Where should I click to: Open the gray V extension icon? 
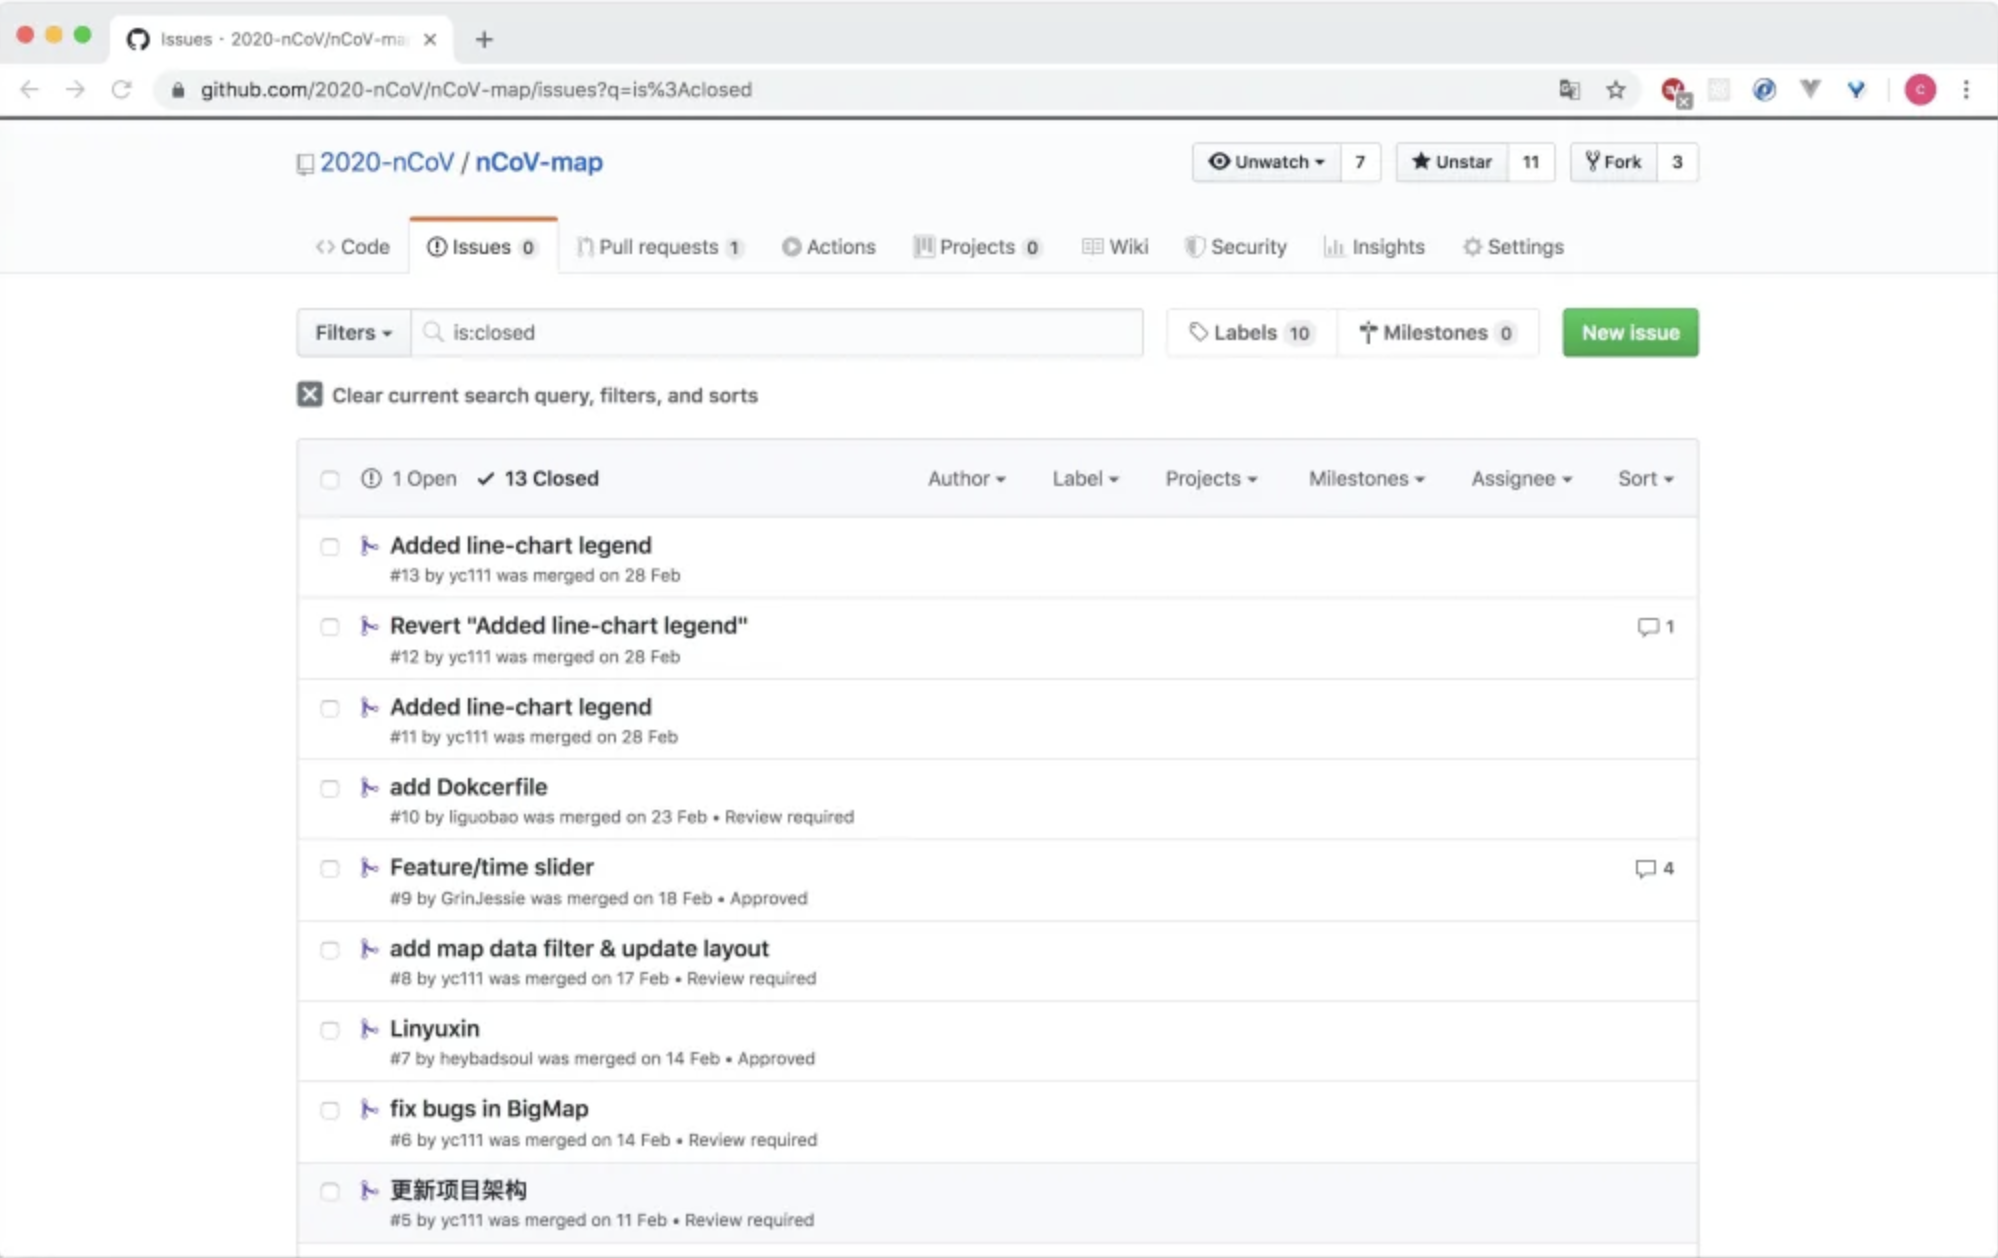[1810, 90]
